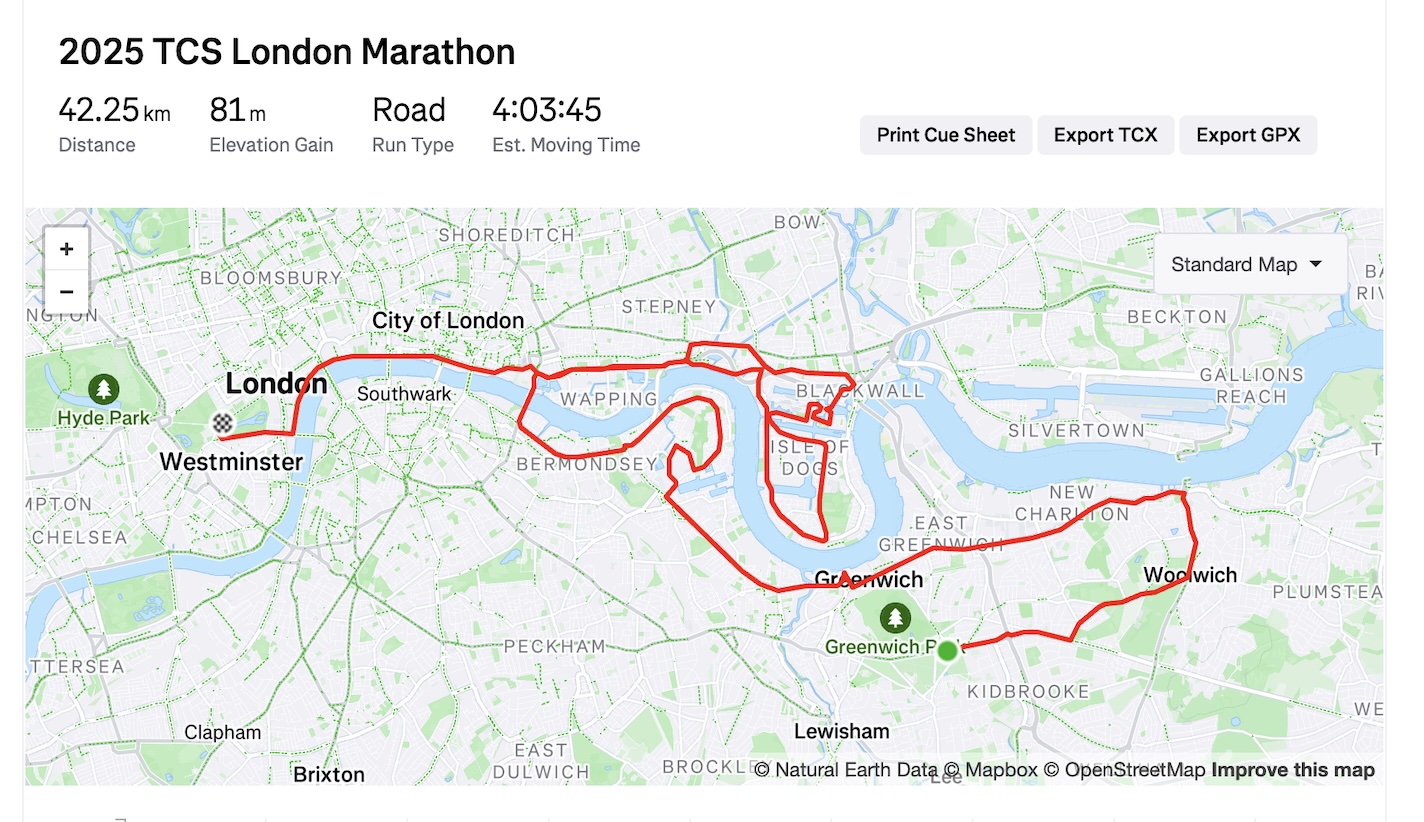Print the cue sheet
1424x822 pixels.
[946, 135]
